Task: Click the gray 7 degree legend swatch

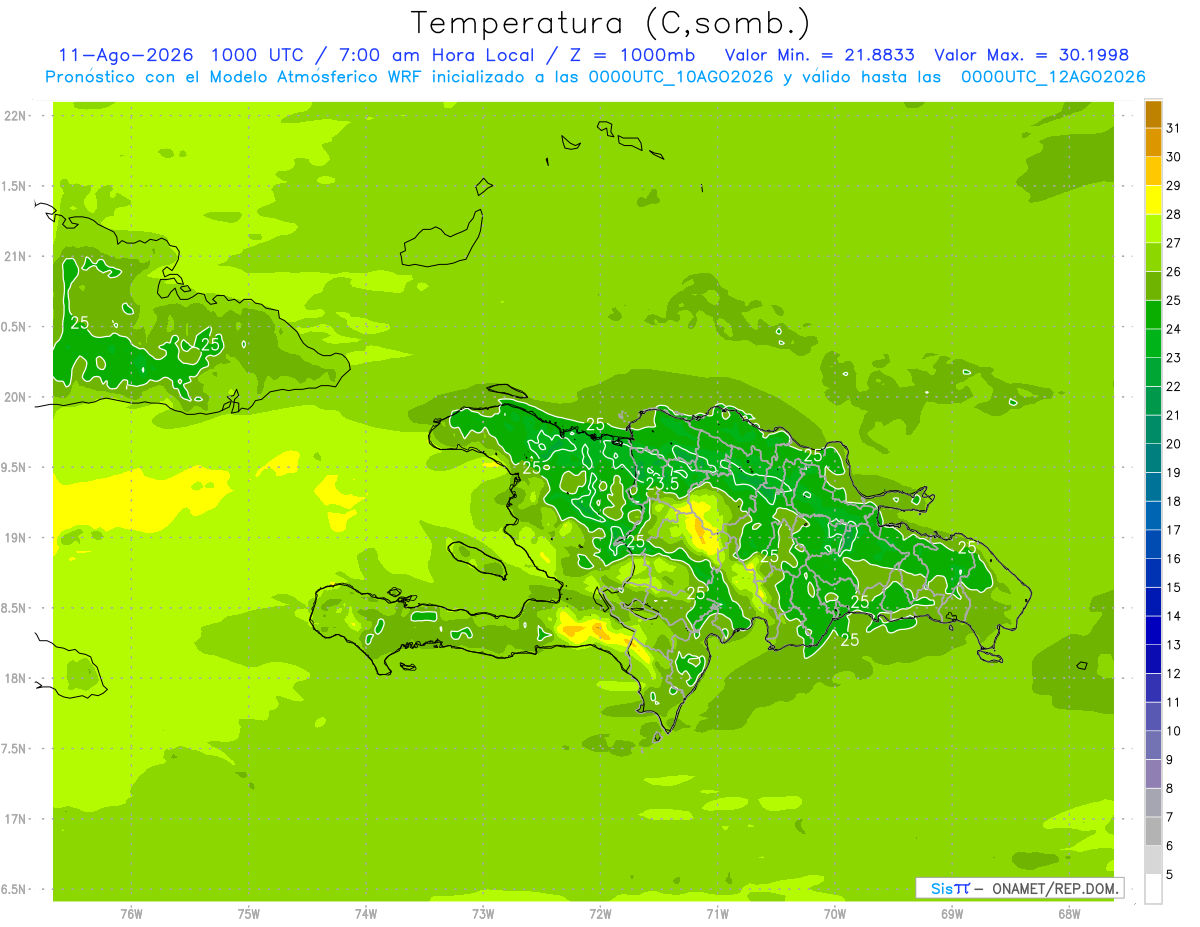Action: click(1153, 803)
